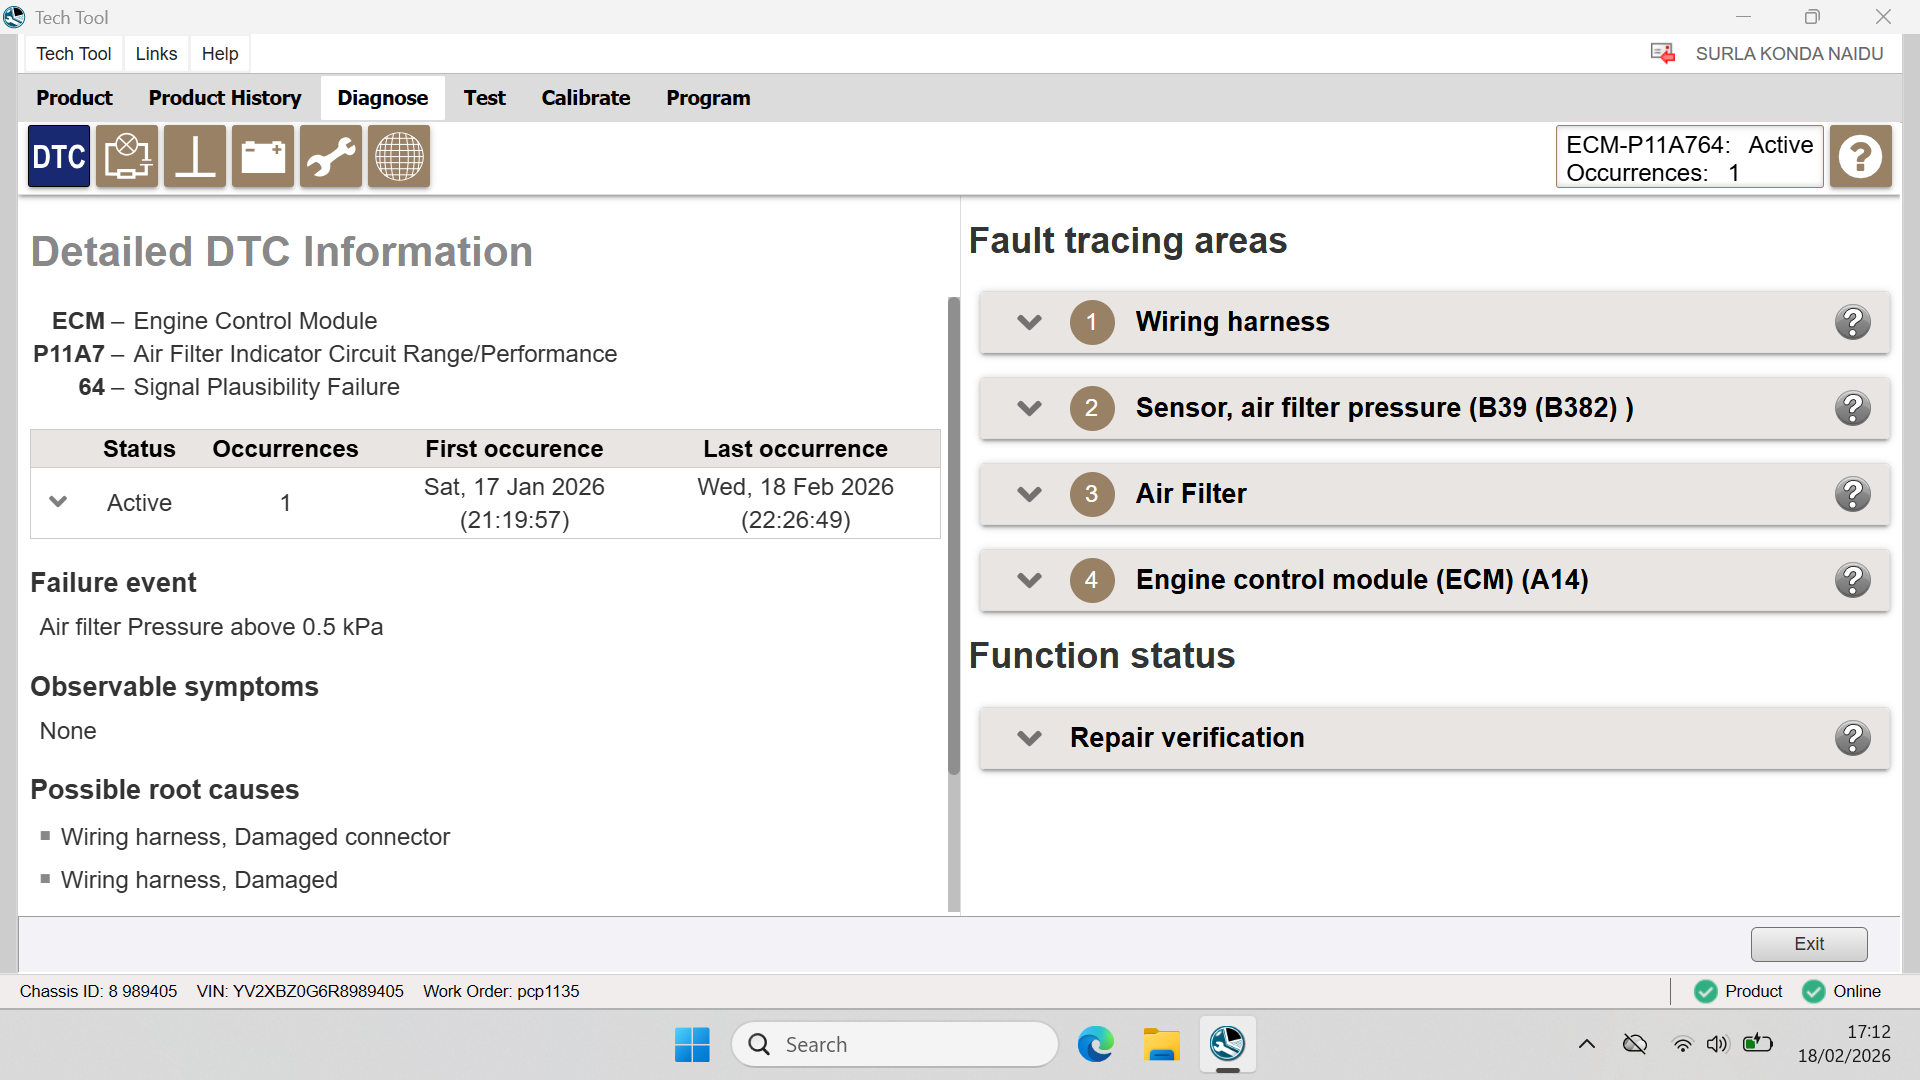Viewport: 1920px width, 1080px height.
Task: Open the sensor values monitor icon
Action: [x=127, y=157]
